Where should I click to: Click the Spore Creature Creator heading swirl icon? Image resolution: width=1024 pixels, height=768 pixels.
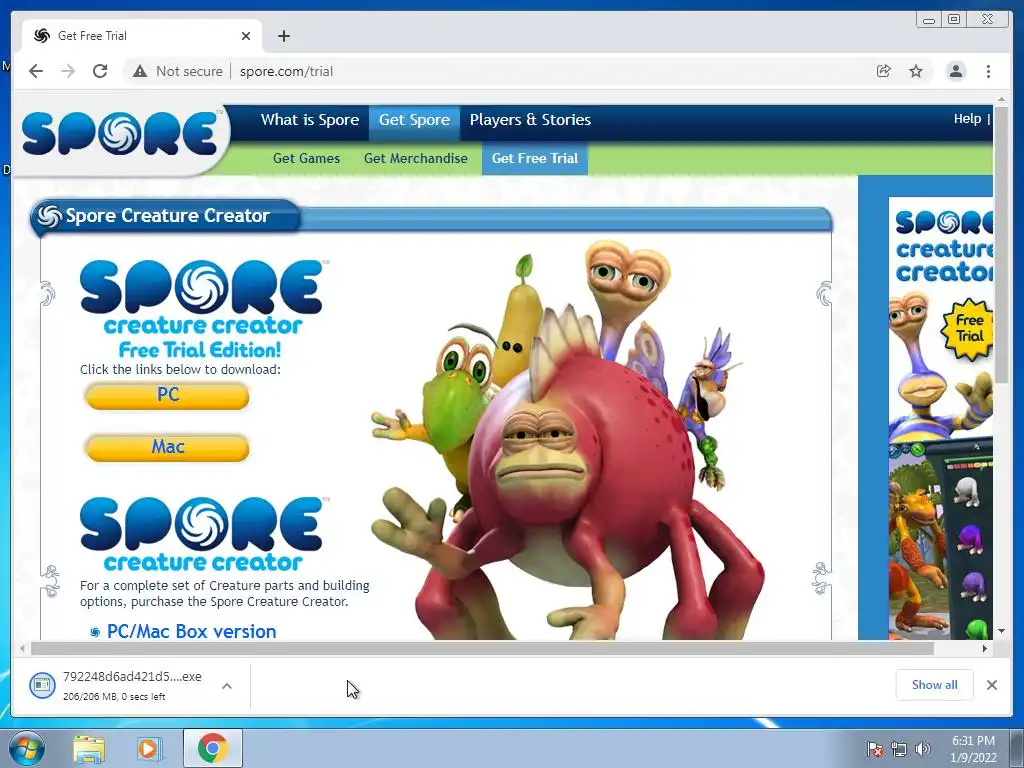tap(49, 216)
